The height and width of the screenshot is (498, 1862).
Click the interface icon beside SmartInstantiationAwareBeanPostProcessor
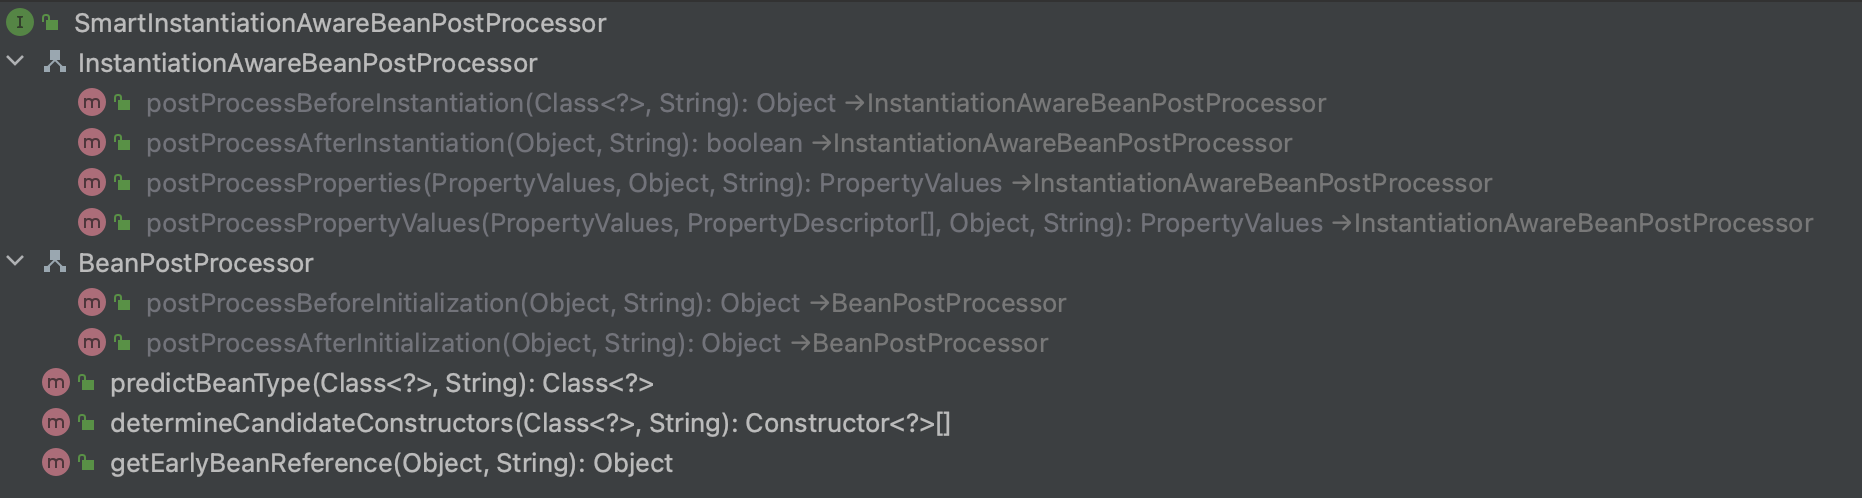point(19,22)
